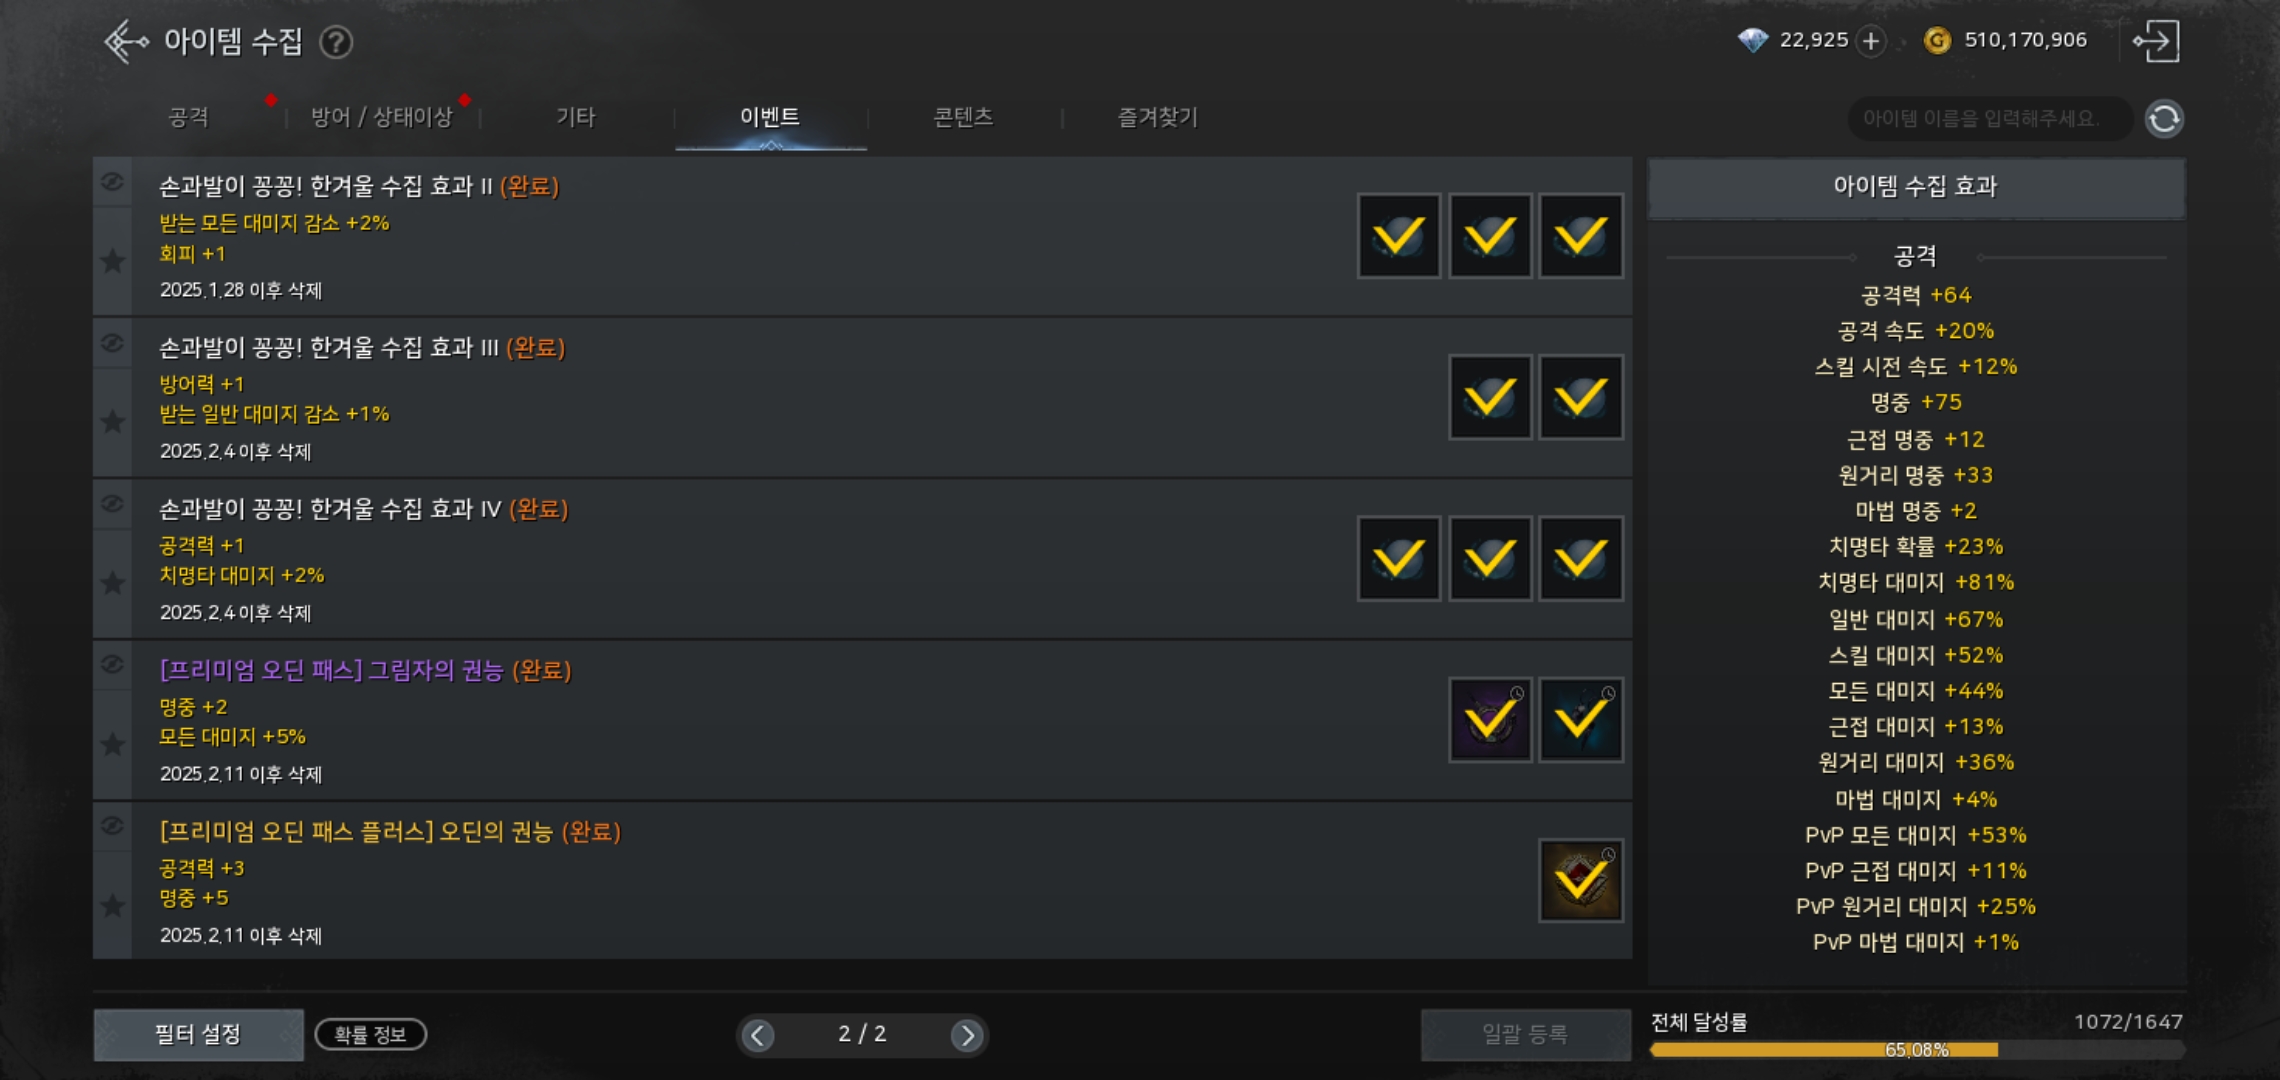Click the exit door icon
Image resolution: width=2280 pixels, height=1080 pixels.
(x=2156, y=41)
